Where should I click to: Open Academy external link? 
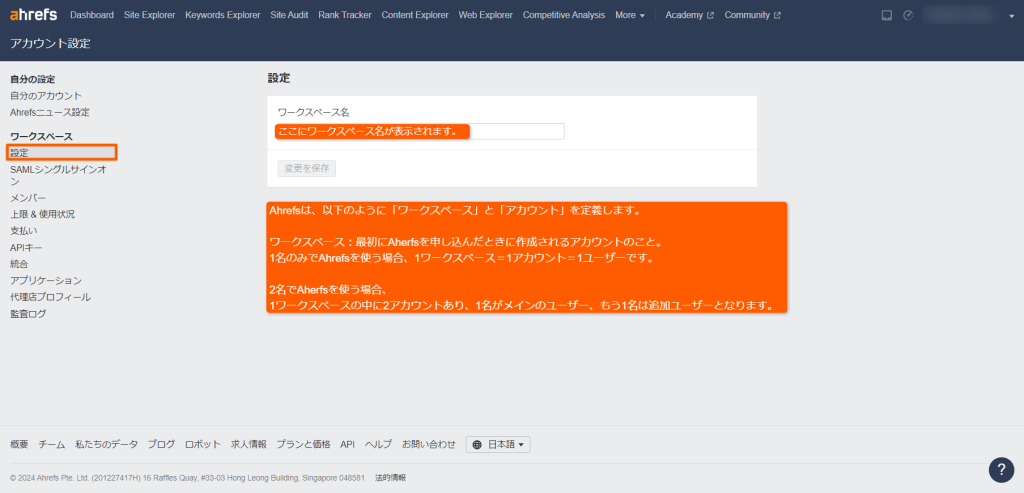tap(689, 15)
